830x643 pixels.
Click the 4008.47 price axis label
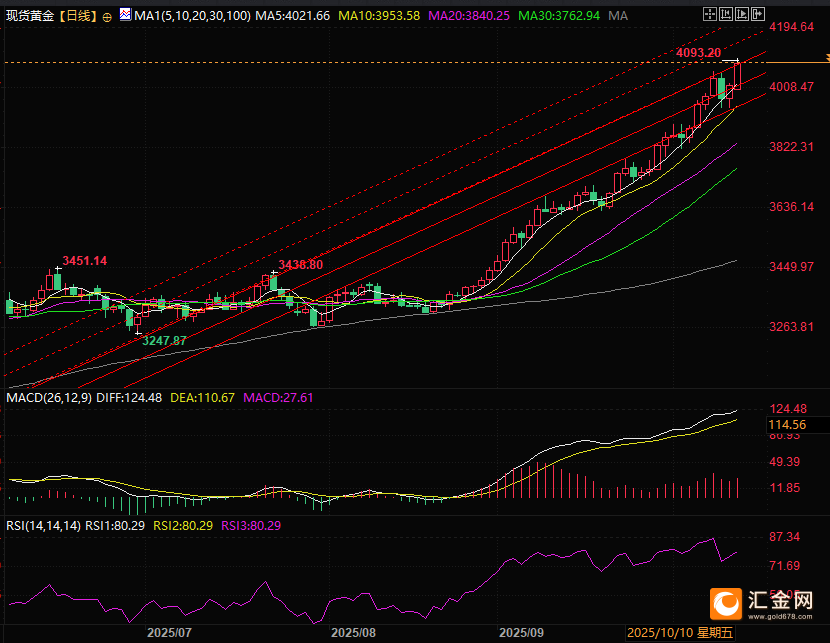[791, 86]
